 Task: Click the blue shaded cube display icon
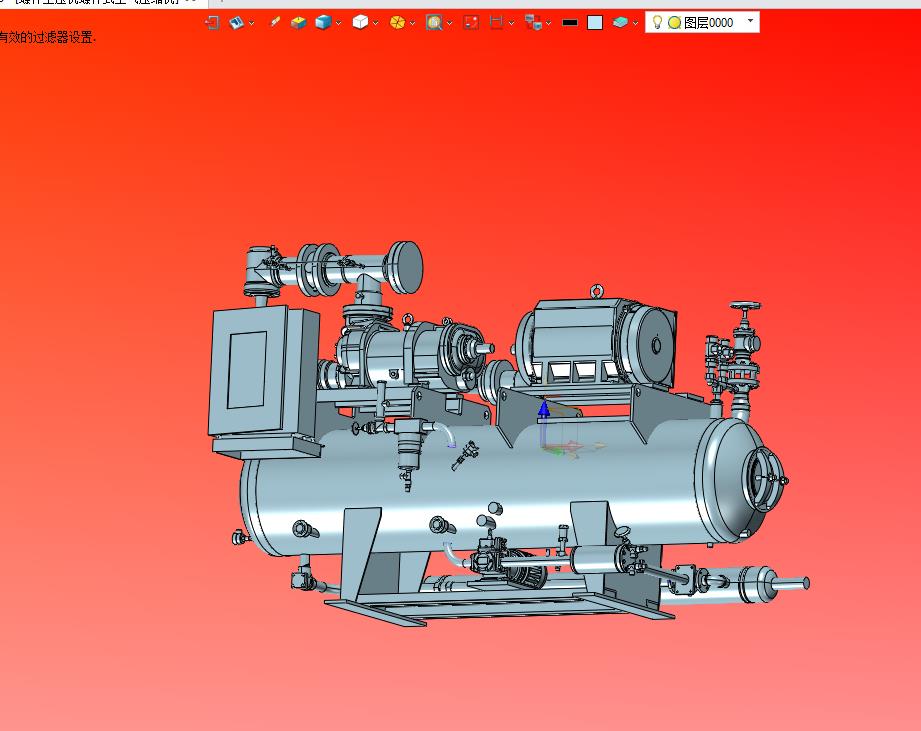[x=323, y=22]
